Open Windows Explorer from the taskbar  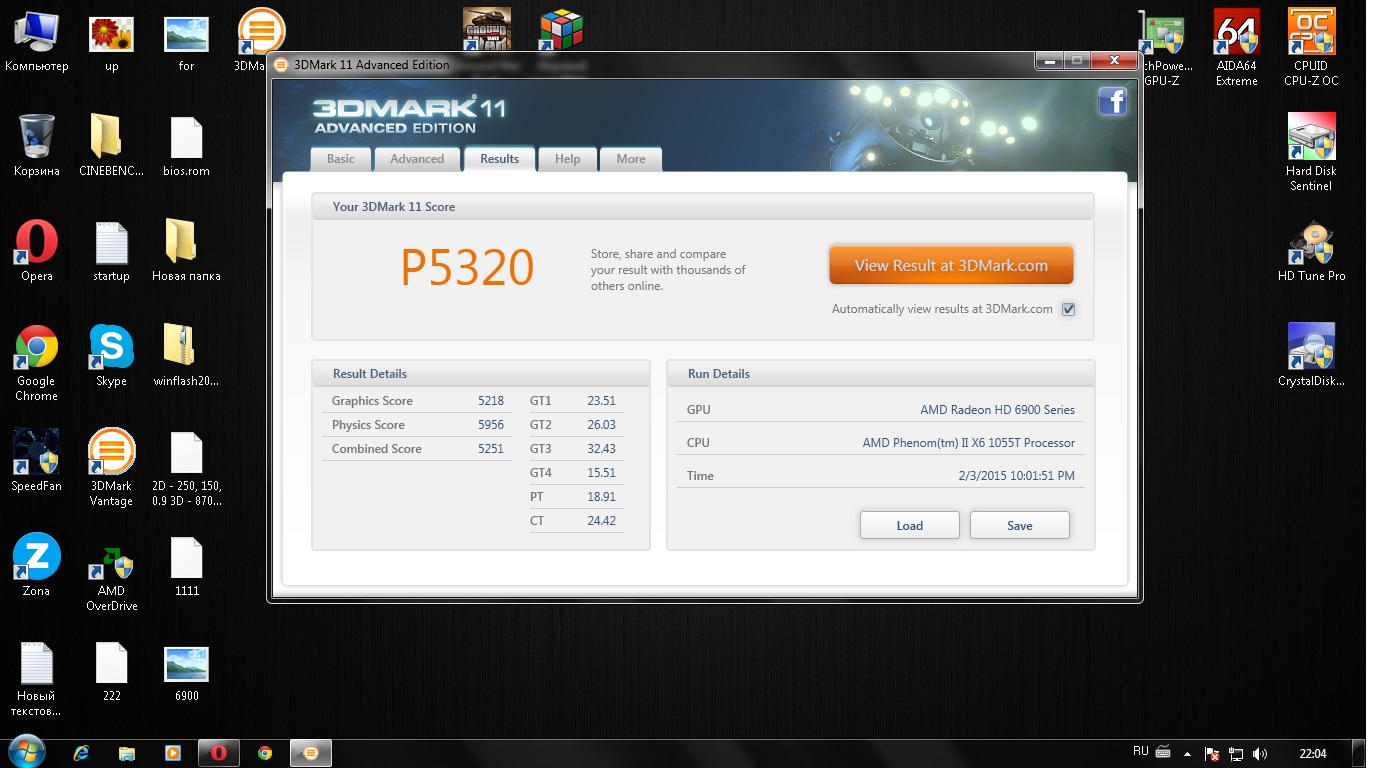pos(127,753)
